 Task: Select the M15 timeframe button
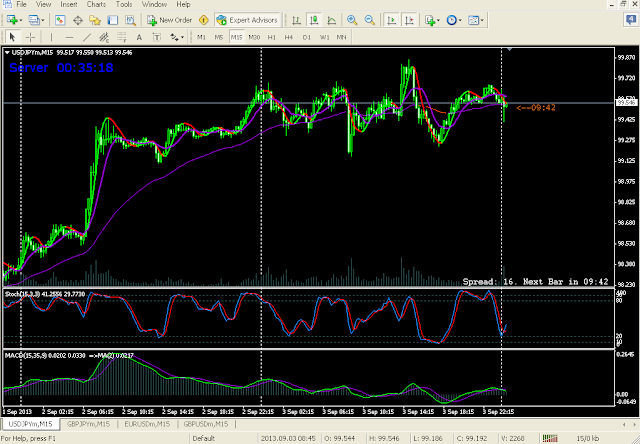point(236,37)
